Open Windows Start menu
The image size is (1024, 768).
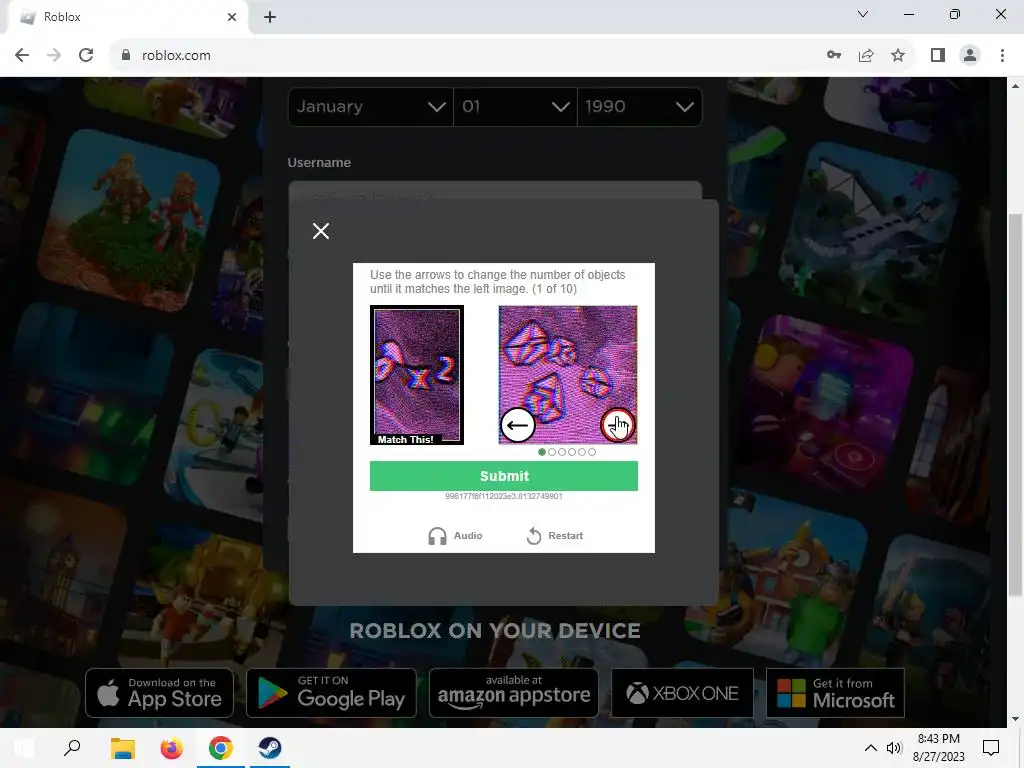pyautogui.click(x=24, y=748)
